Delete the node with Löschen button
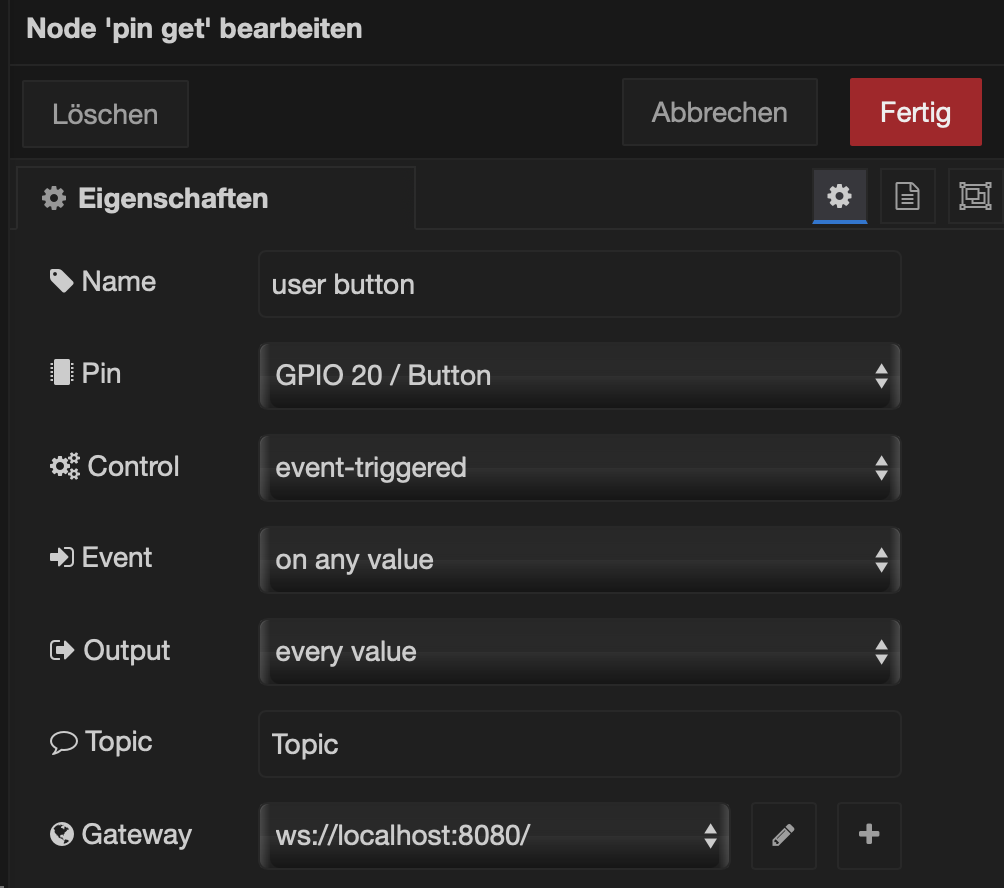The image size is (1004, 888). (105, 114)
